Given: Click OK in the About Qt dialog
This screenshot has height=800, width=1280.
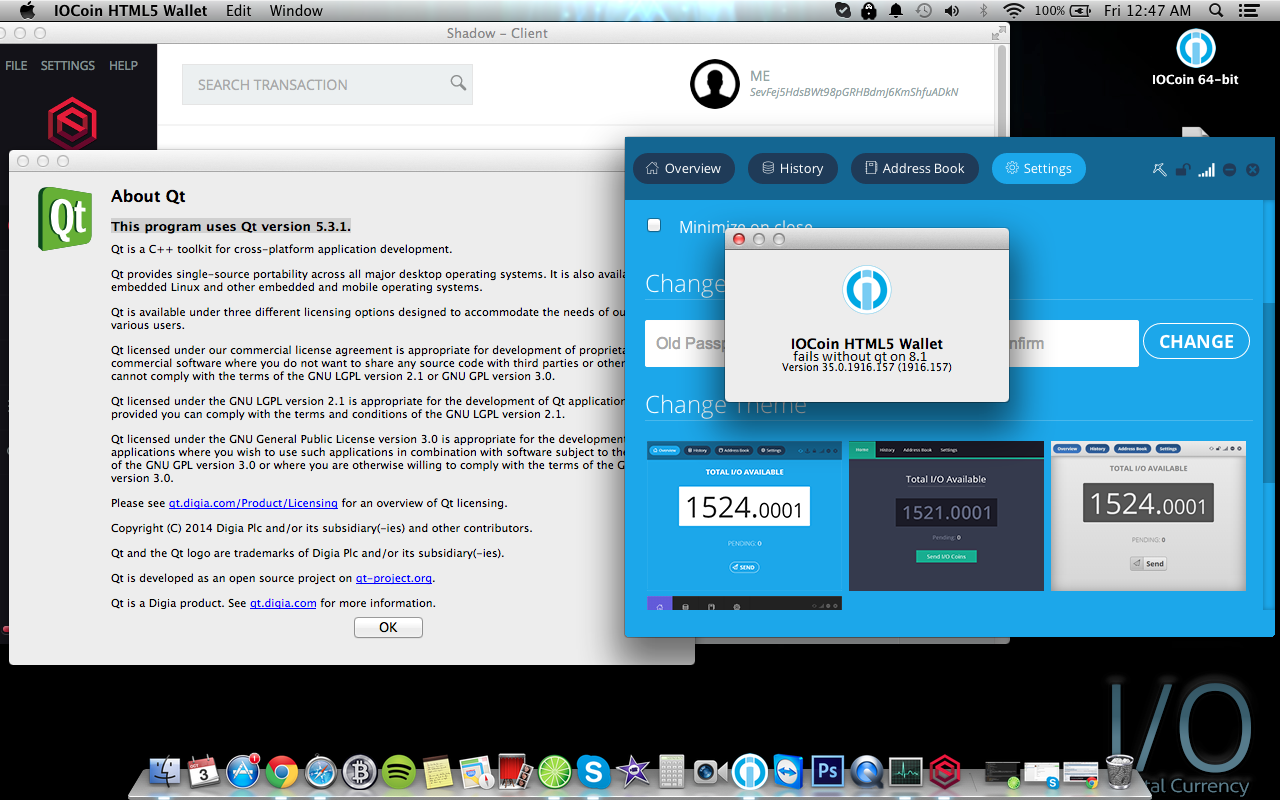Looking at the screenshot, I should tap(388, 627).
